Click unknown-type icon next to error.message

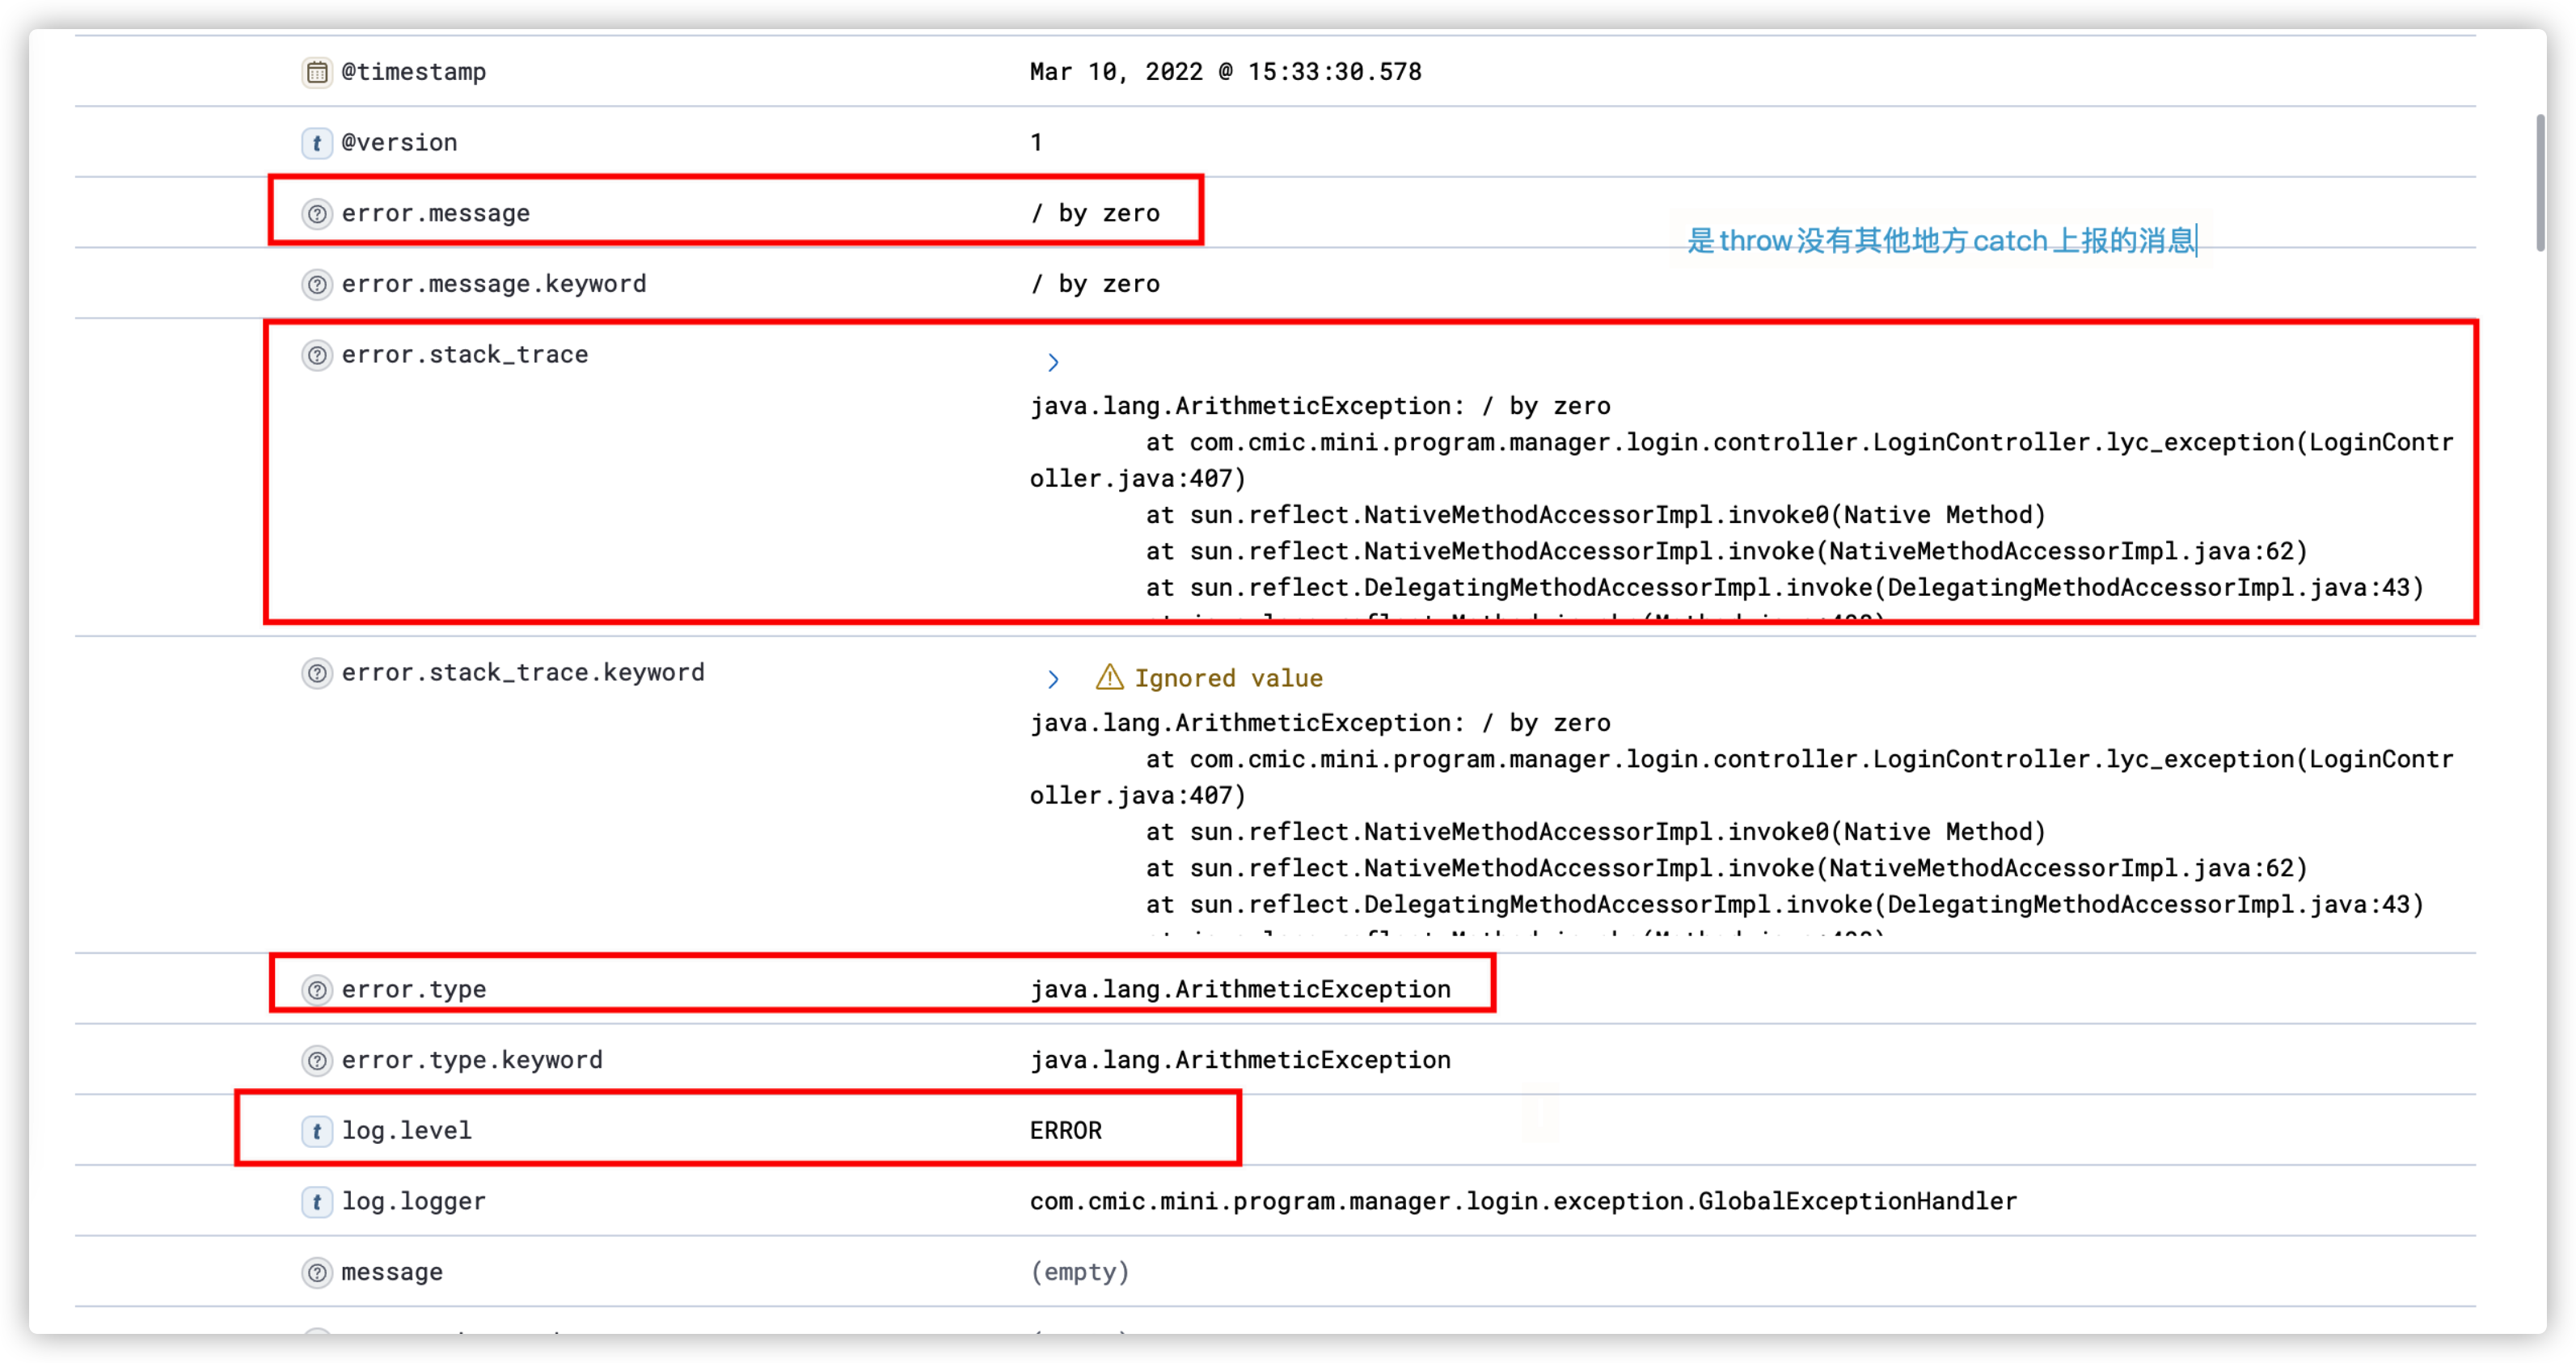pos(317,214)
